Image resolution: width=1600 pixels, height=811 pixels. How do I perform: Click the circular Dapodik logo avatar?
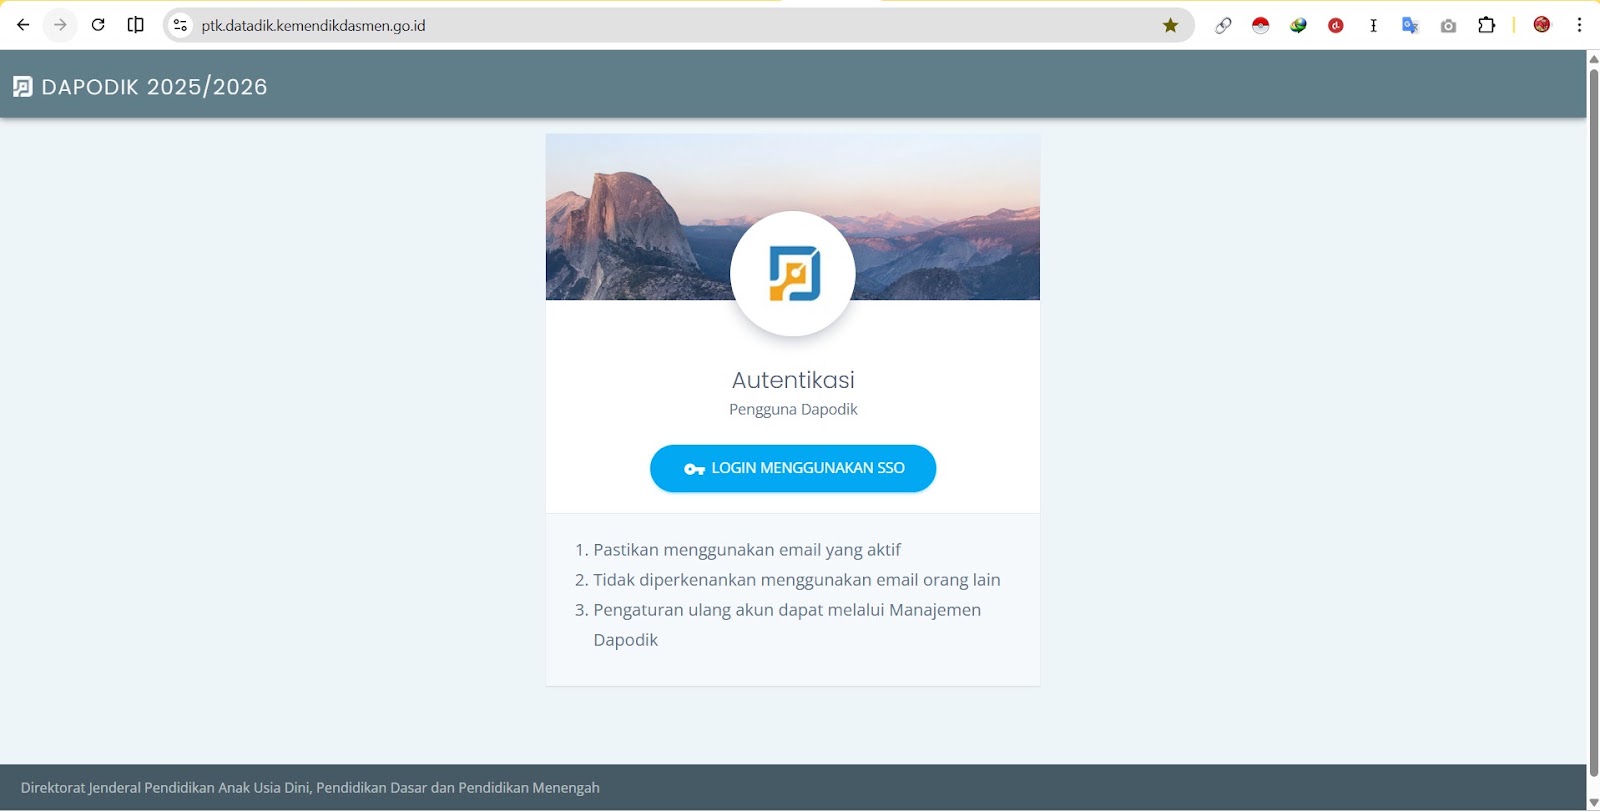point(793,273)
